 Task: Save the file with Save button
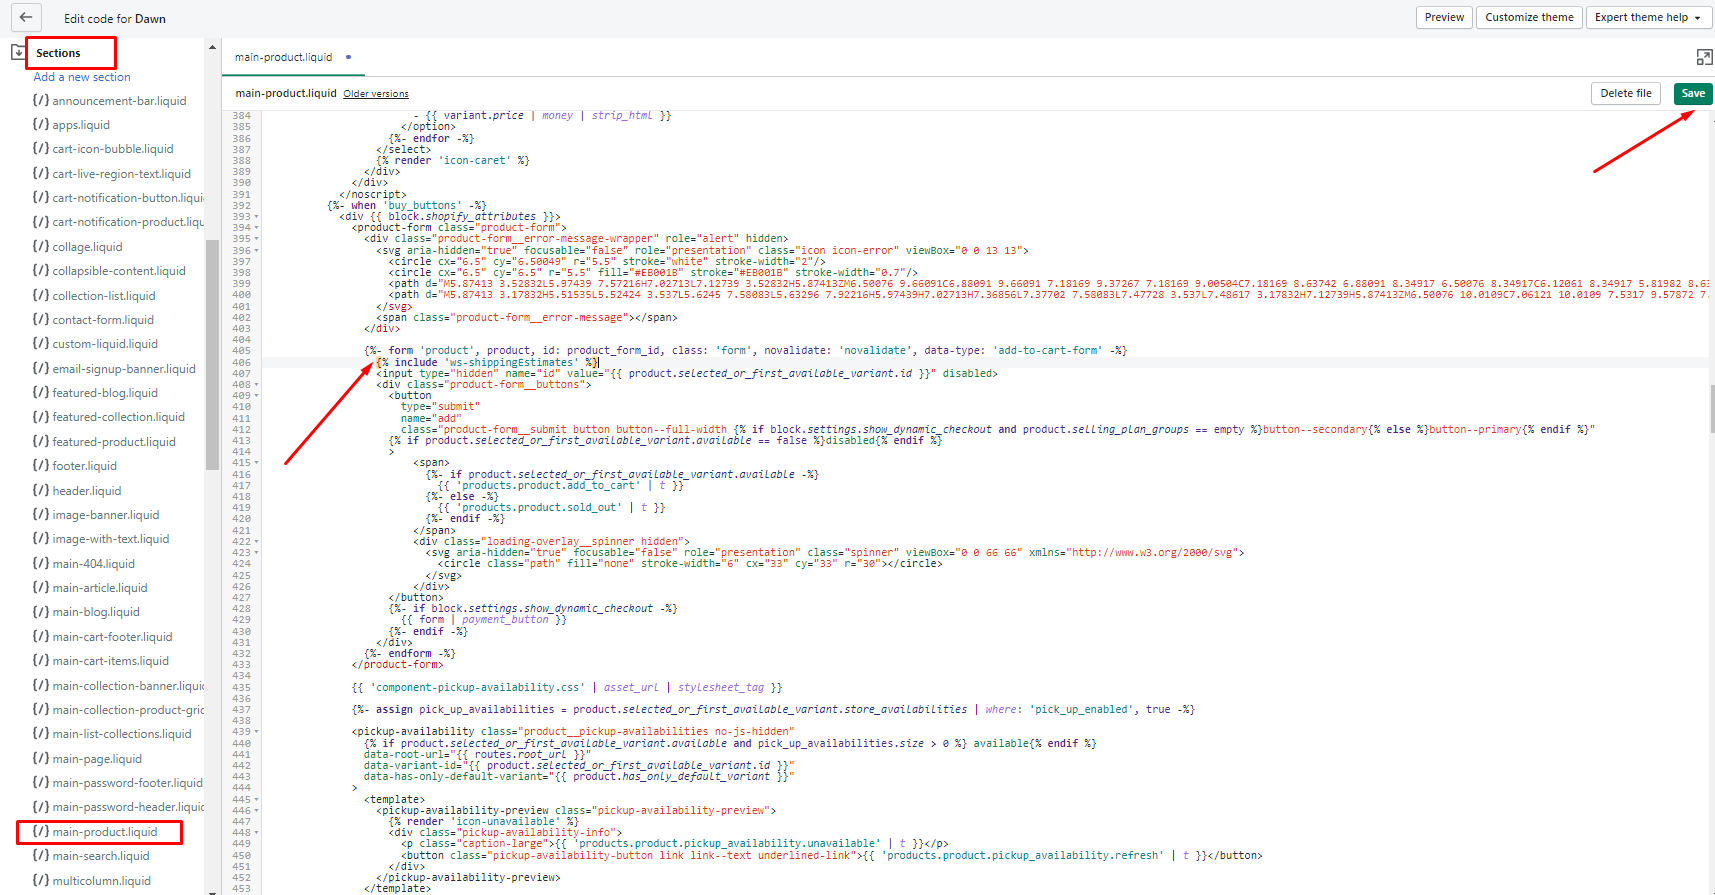(1693, 93)
